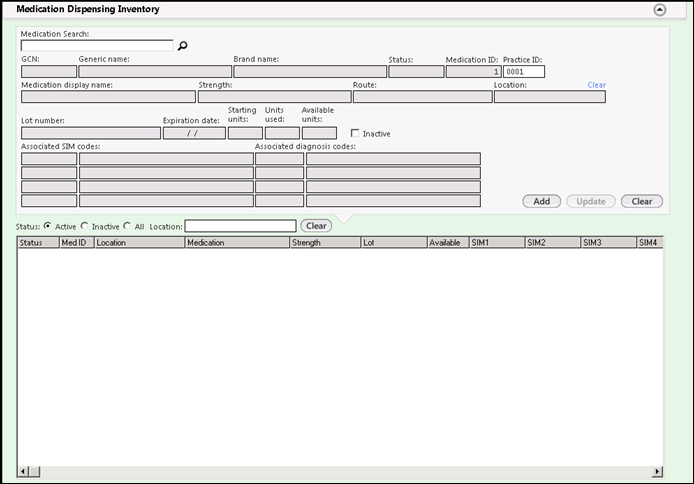The height and width of the screenshot is (484, 694).
Task: Click the Brand name field
Action: [x=310, y=72]
